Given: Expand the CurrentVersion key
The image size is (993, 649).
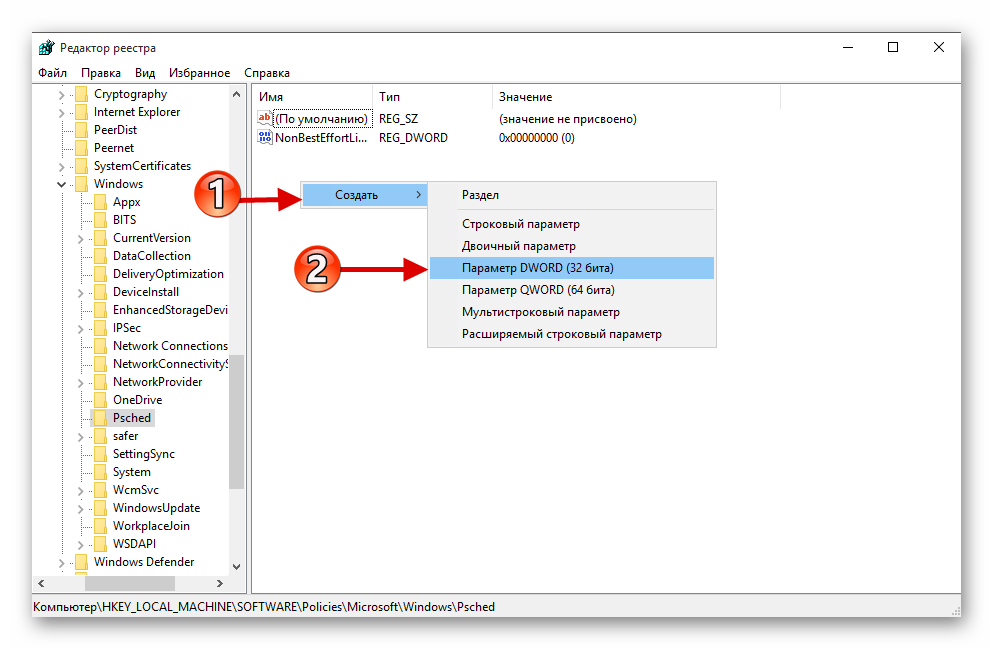Looking at the screenshot, I should pos(80,239).
